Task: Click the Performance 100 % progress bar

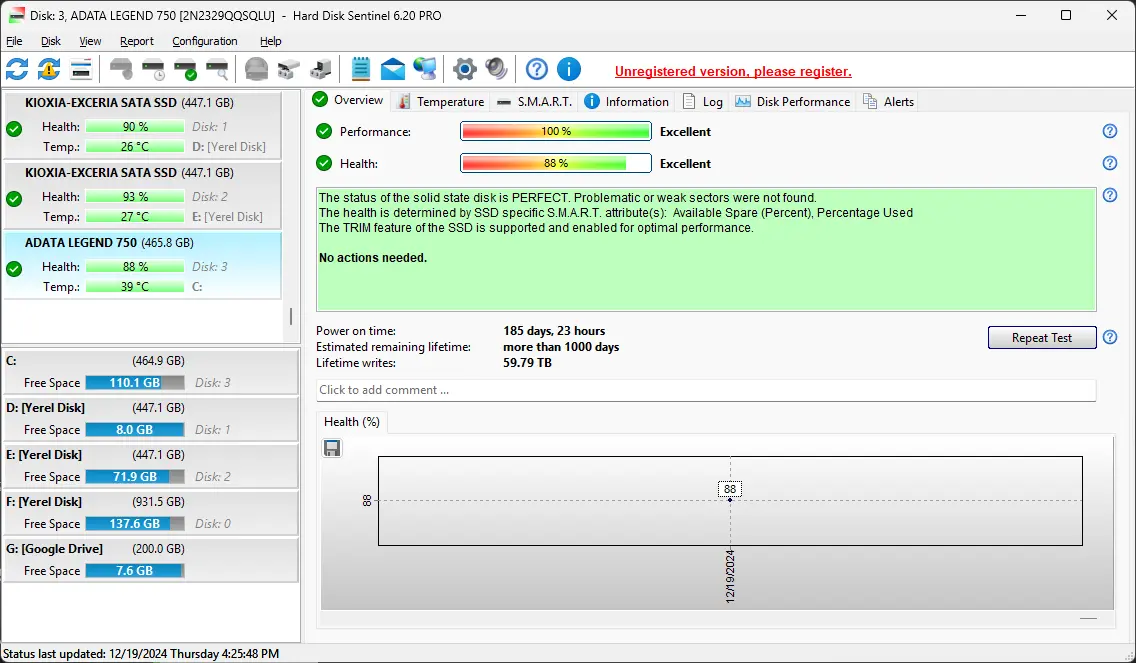Action: [x=556, y=131]
